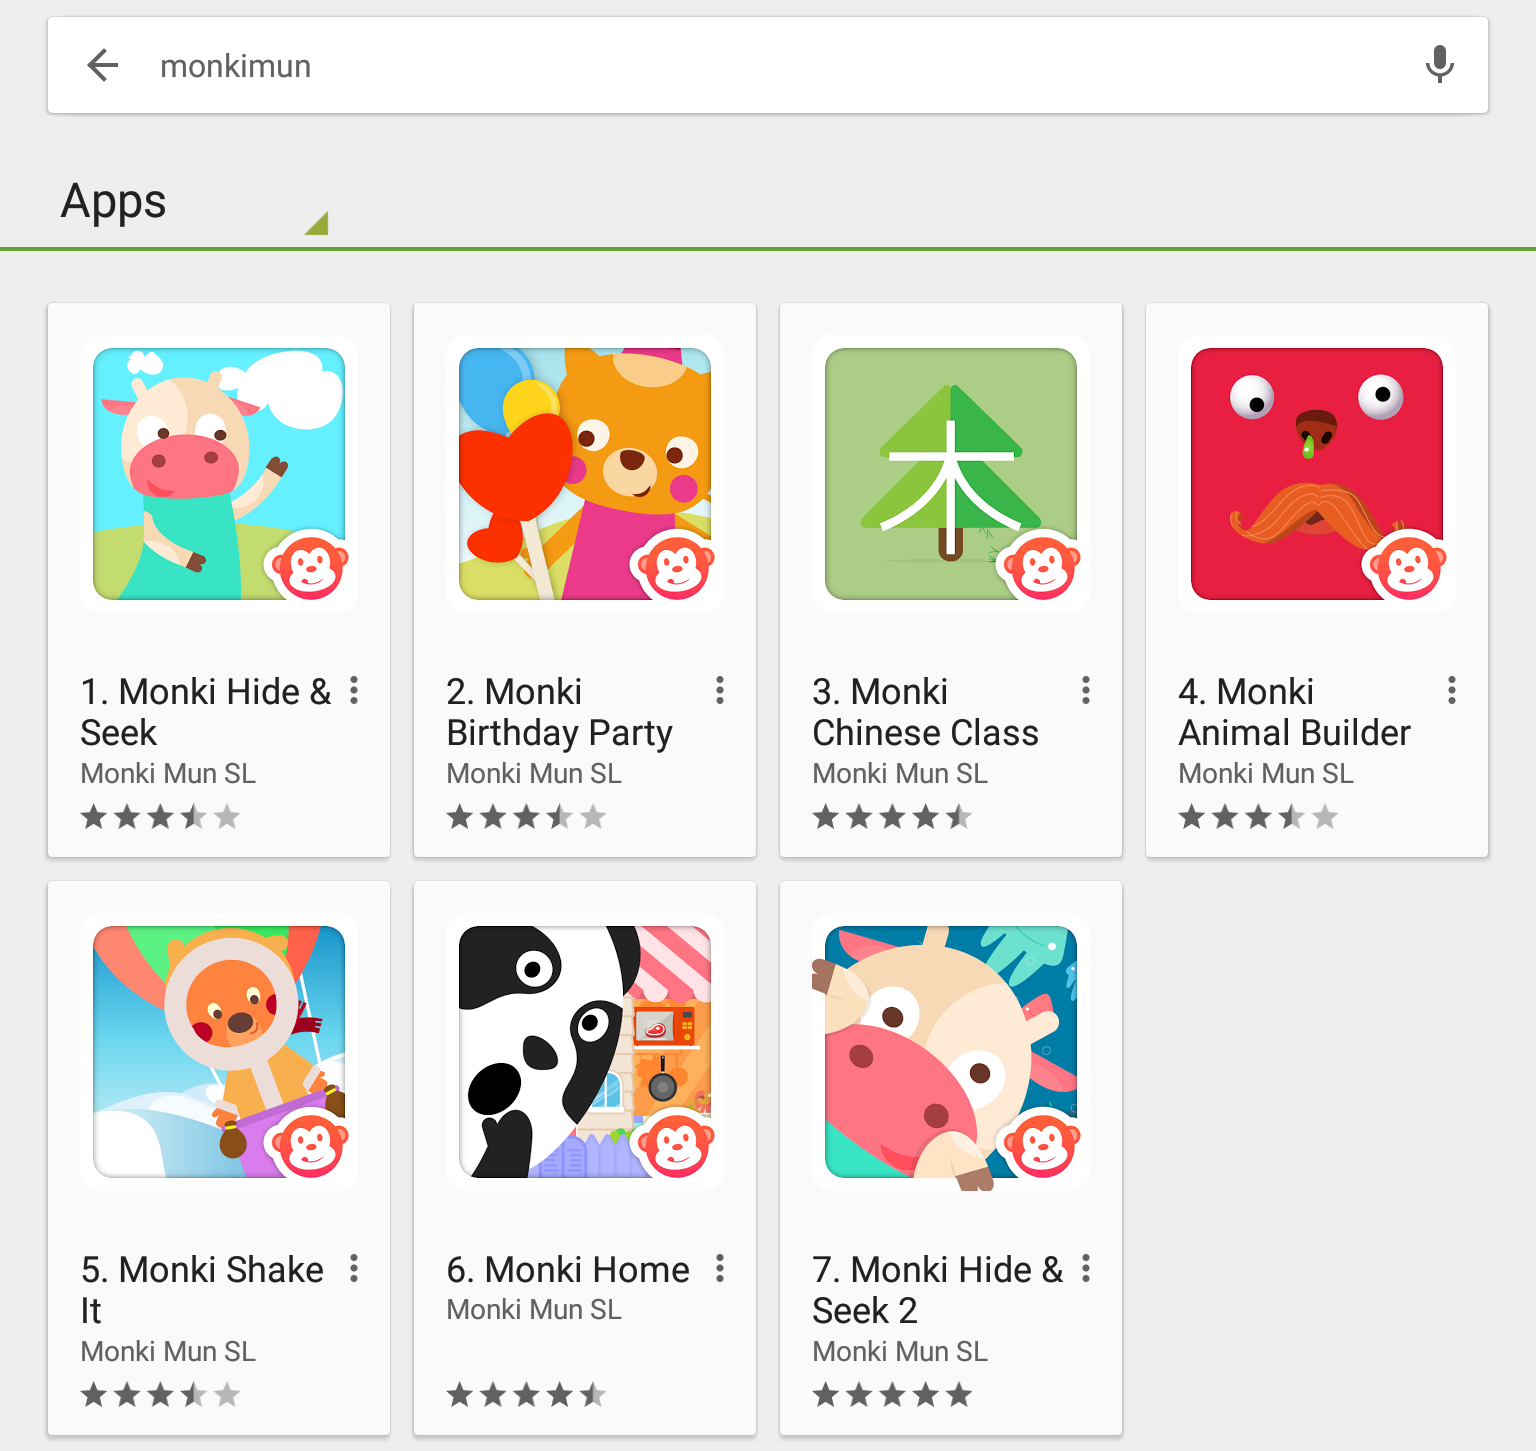
Task: Open Monki Hide & Seek app icon
Action: point(219,474)
